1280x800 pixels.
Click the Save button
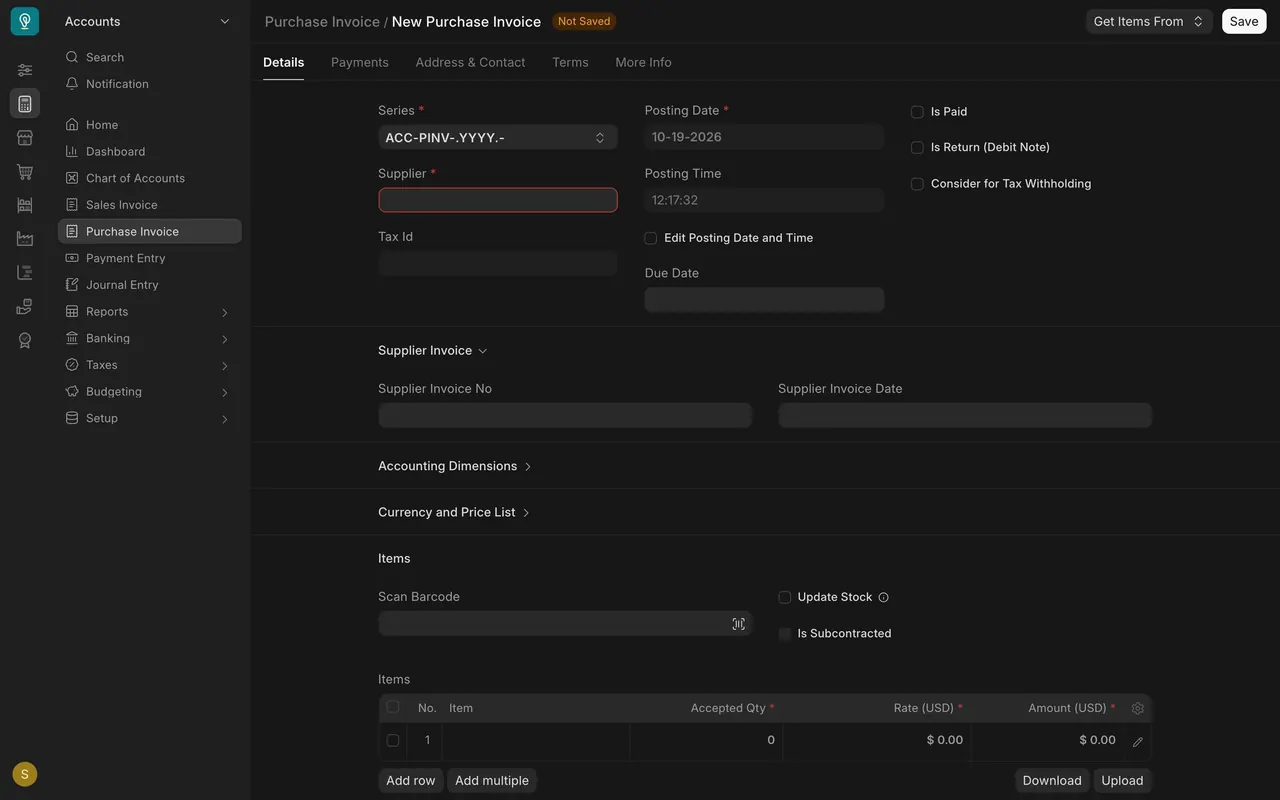[1244, 21]
